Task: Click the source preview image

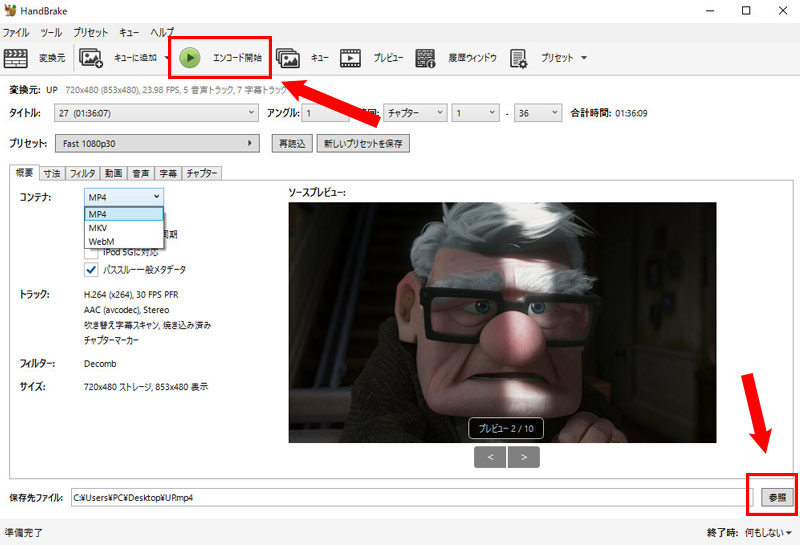Action: pyautogui.click(x=503, y=323)
